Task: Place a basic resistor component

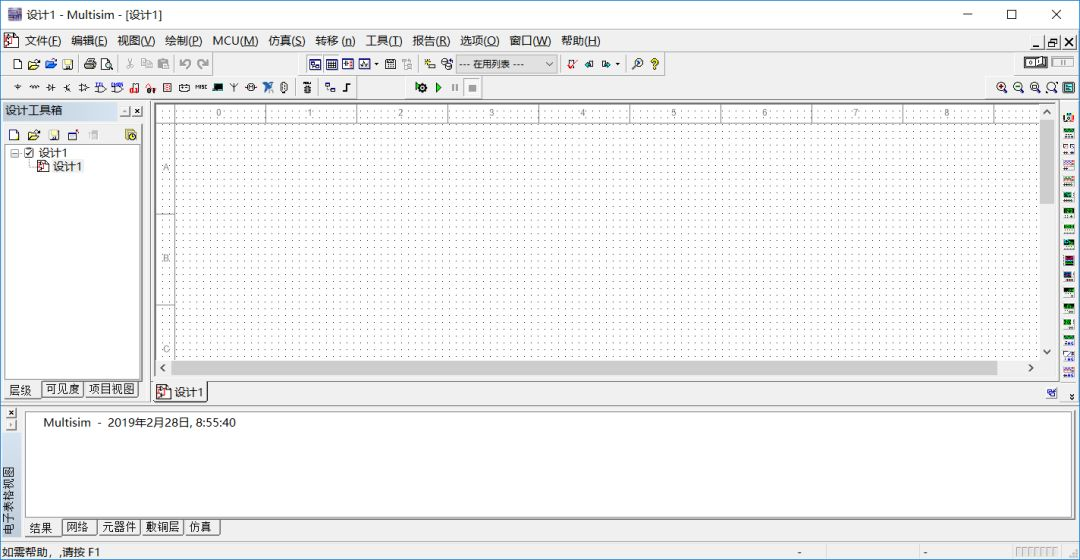Action: [34, 87]
